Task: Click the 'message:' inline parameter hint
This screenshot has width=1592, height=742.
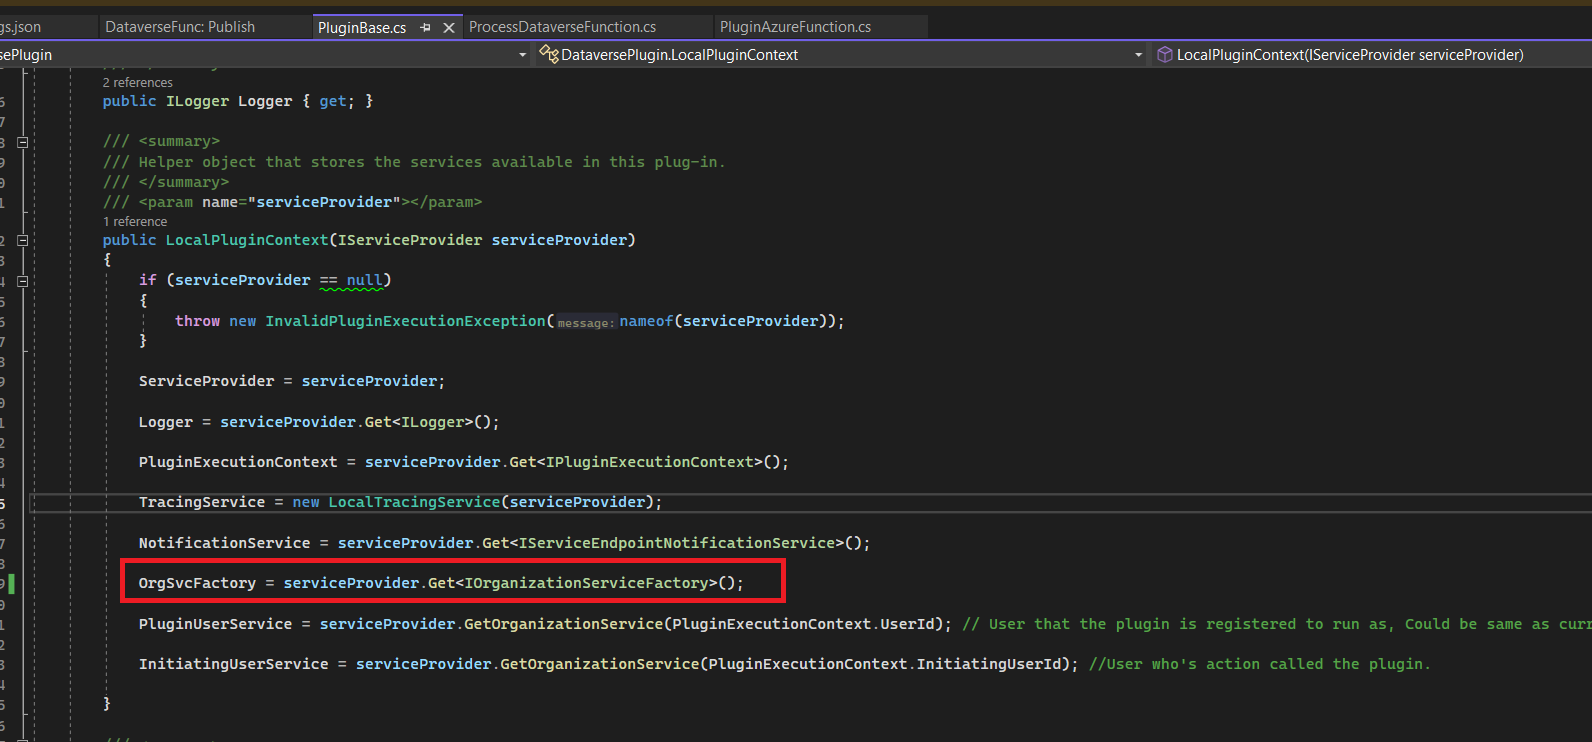Action: [x=585, y=323]
